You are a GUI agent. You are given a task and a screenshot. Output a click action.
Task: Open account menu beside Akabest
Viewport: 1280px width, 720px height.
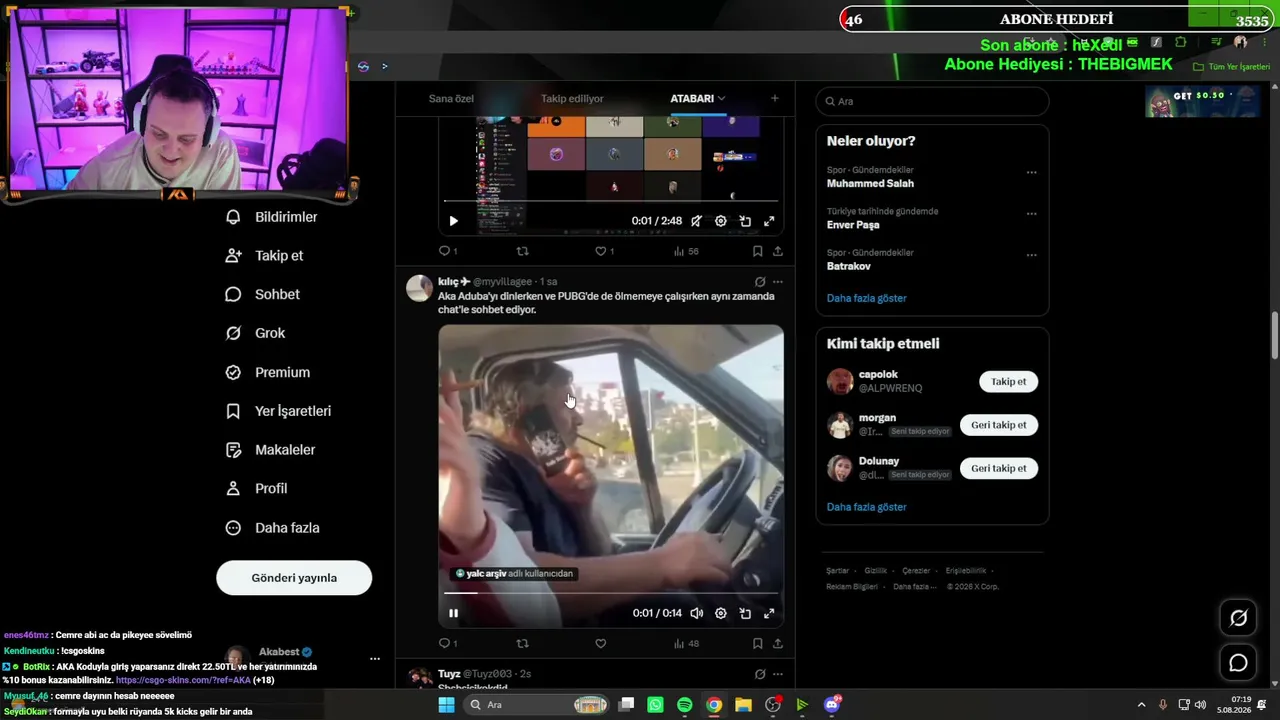point(375,658)
